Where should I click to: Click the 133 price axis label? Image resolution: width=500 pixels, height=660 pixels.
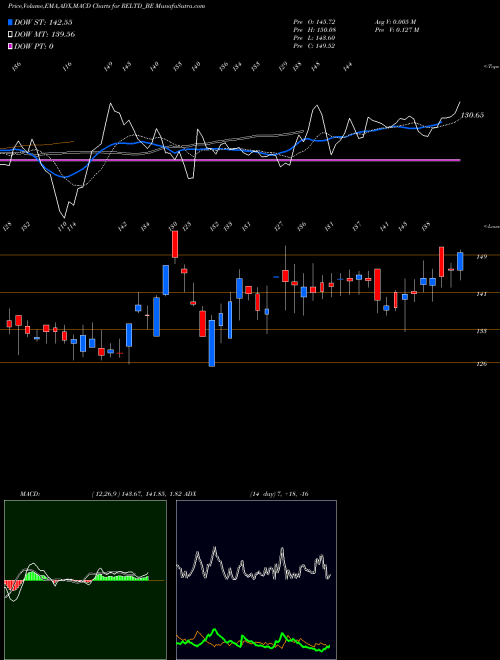482,331
